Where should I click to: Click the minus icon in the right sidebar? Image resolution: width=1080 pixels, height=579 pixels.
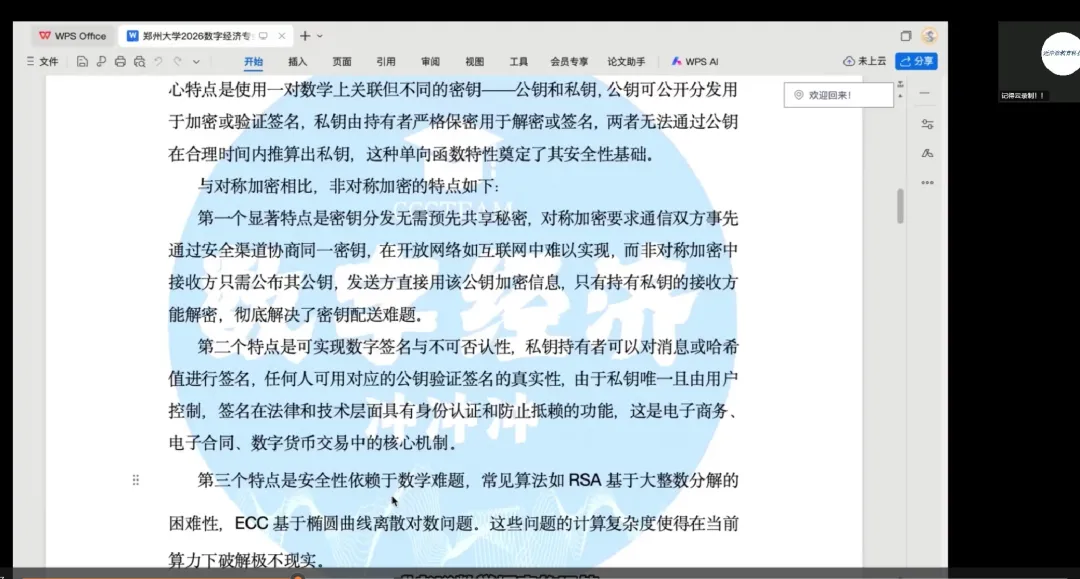pyautogui.click(x=925, y=93)
